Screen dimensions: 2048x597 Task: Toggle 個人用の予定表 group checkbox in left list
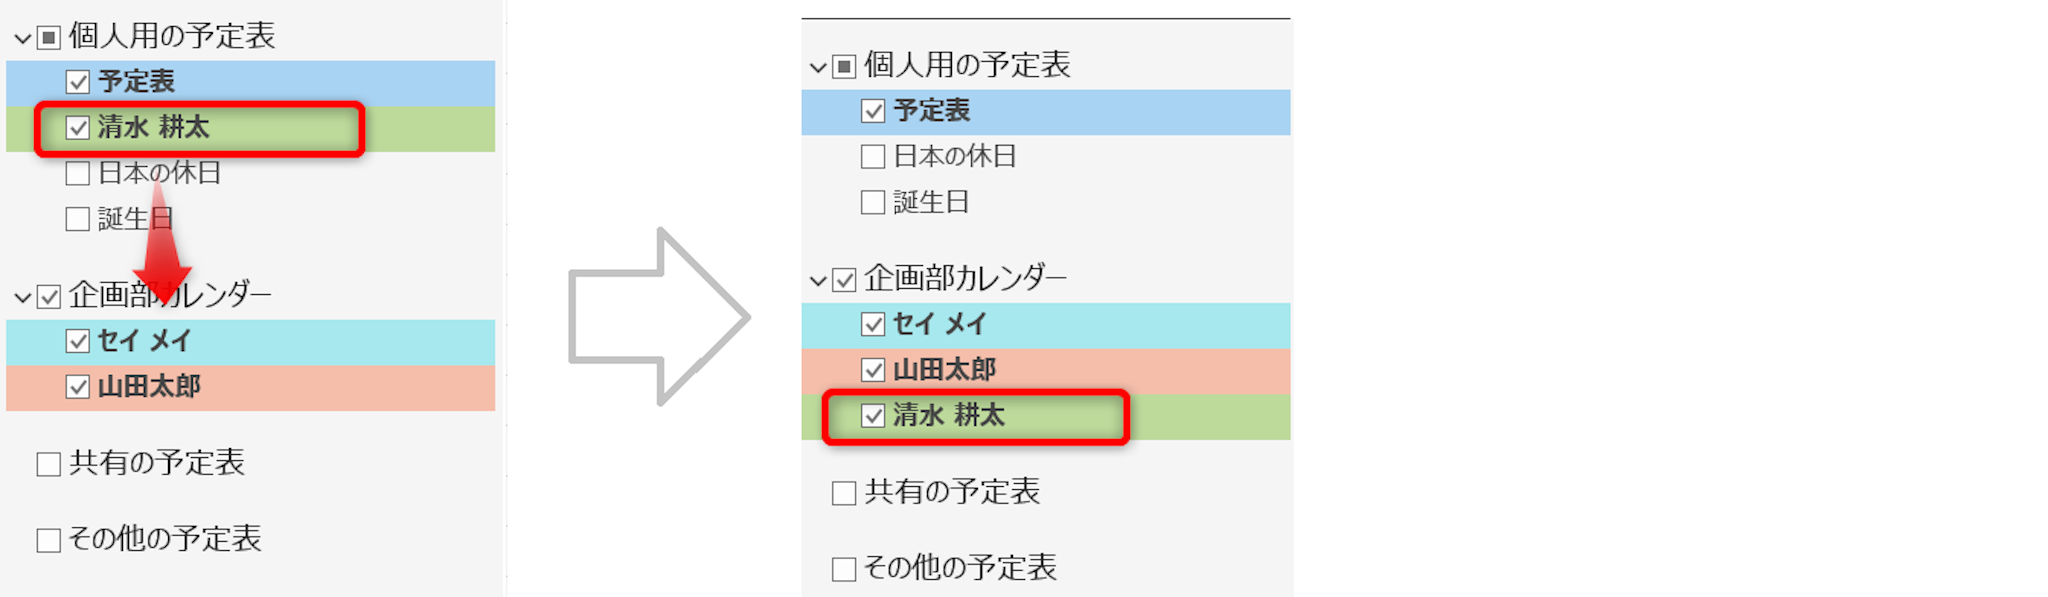click(x=48, y=38)
